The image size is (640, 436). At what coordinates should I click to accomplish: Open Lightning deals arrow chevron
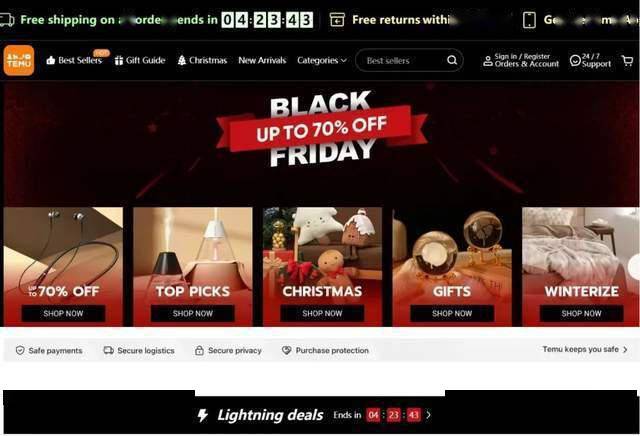(x=428, y=415)
